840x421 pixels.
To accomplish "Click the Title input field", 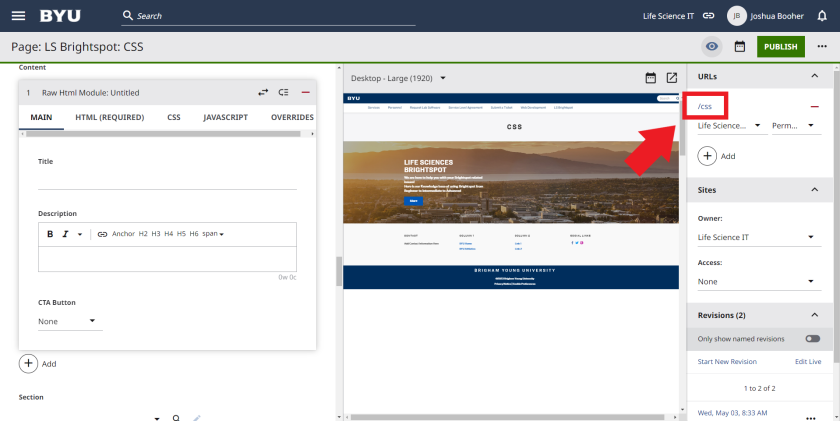I will 167,180.
